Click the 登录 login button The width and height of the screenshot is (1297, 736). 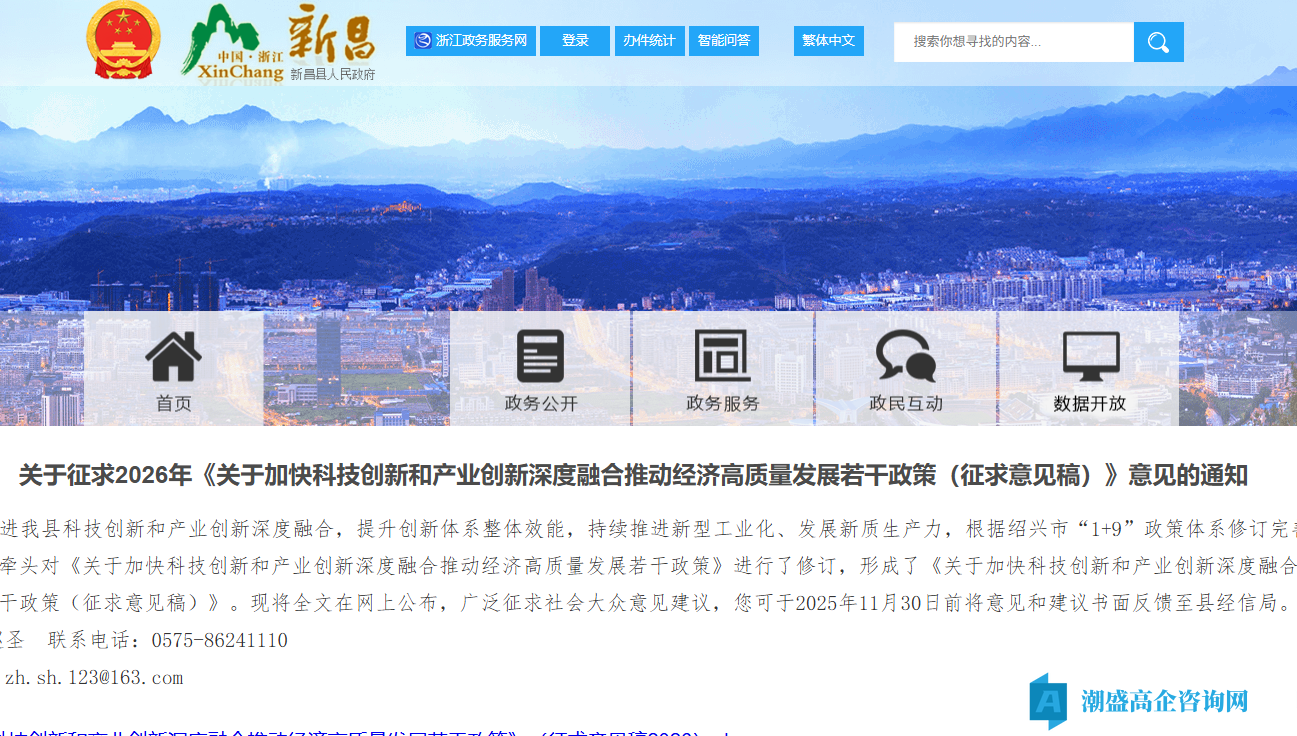point(574,41)
